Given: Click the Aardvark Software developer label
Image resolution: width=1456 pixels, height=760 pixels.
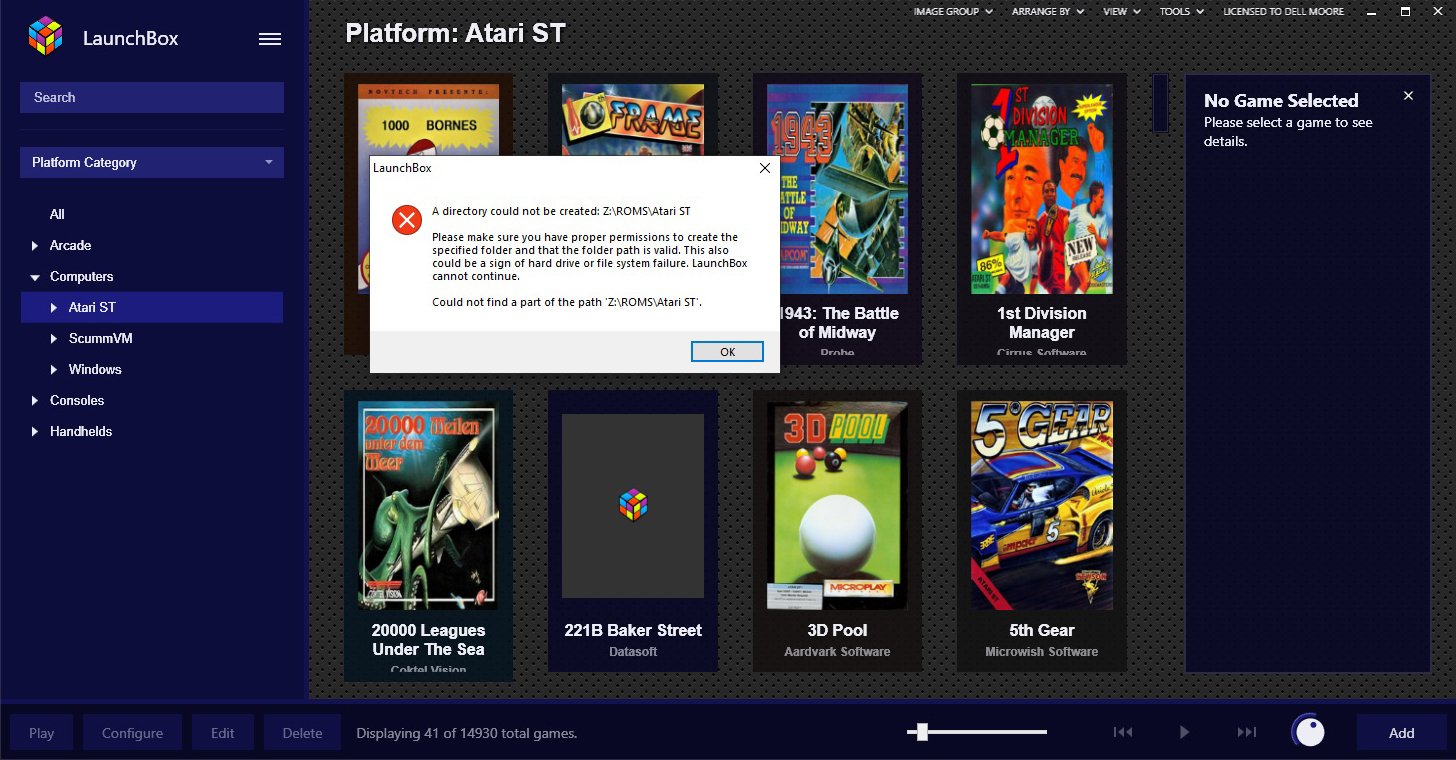Looking at the screenshot, I should click(837, 652).
